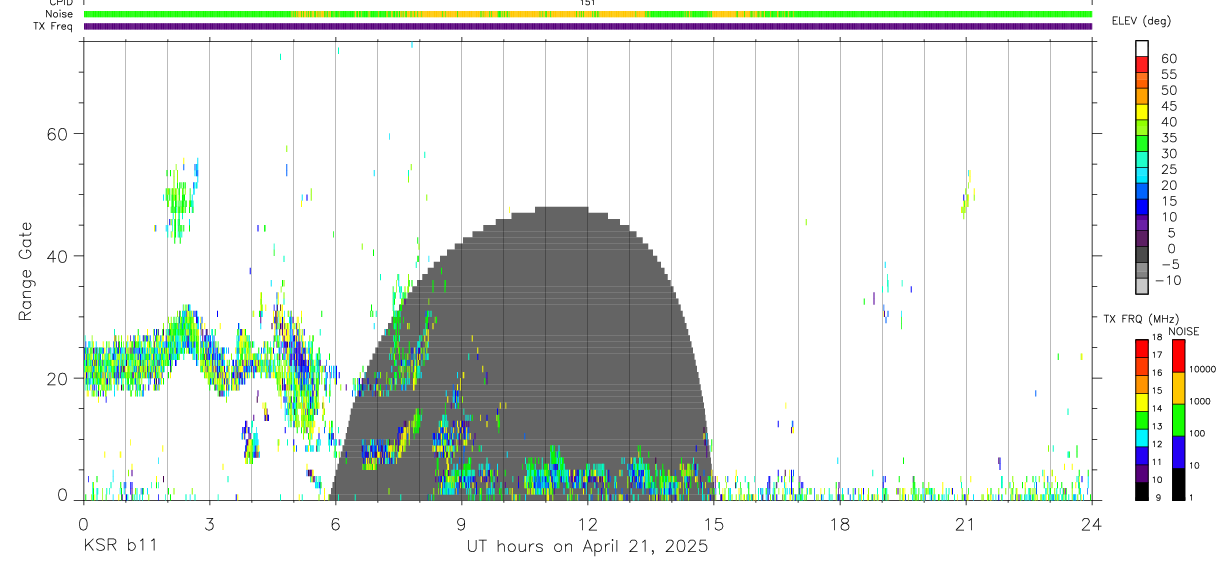Click the '25' label on ELEV color bar

(1168, 170)
